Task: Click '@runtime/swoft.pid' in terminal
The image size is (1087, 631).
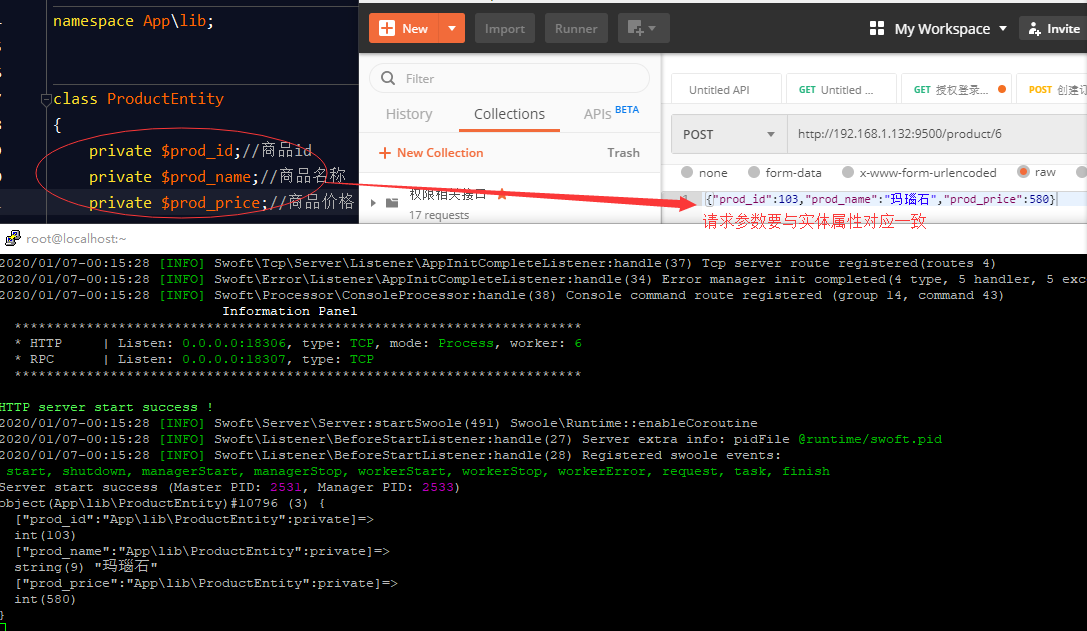Action: tap(869, 439)
